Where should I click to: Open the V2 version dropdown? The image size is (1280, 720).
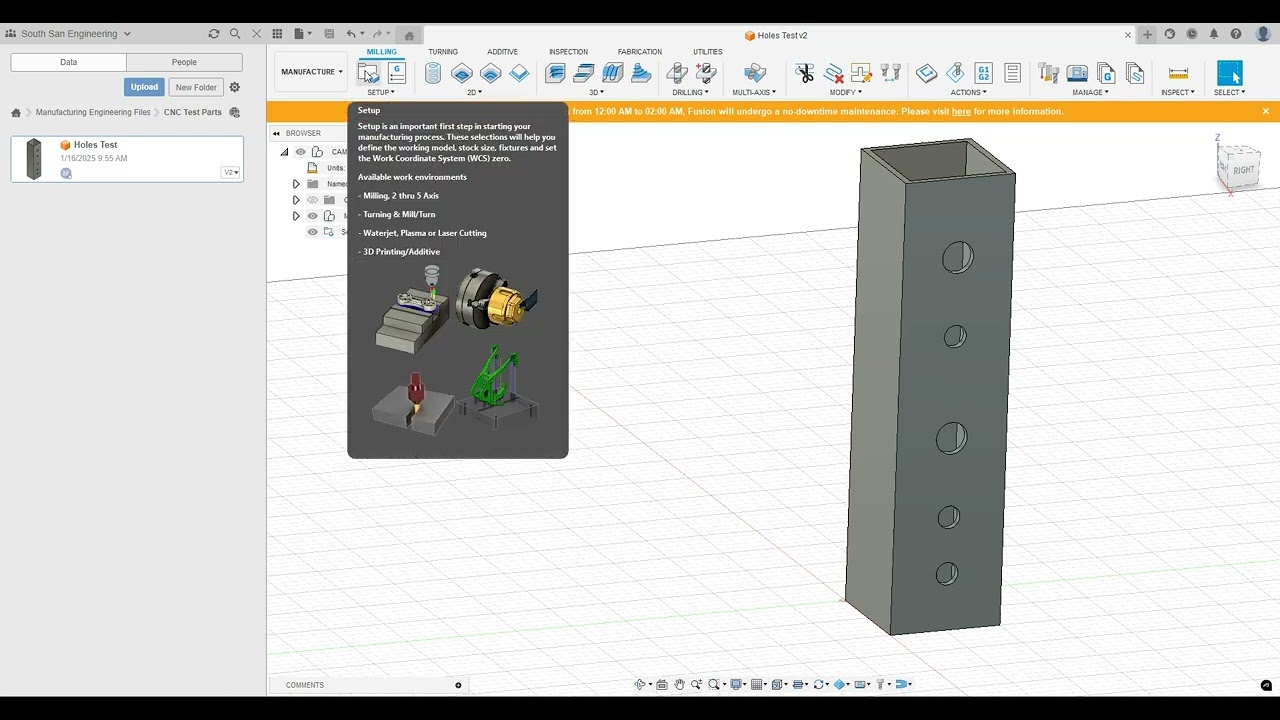[x=230, y=172]
